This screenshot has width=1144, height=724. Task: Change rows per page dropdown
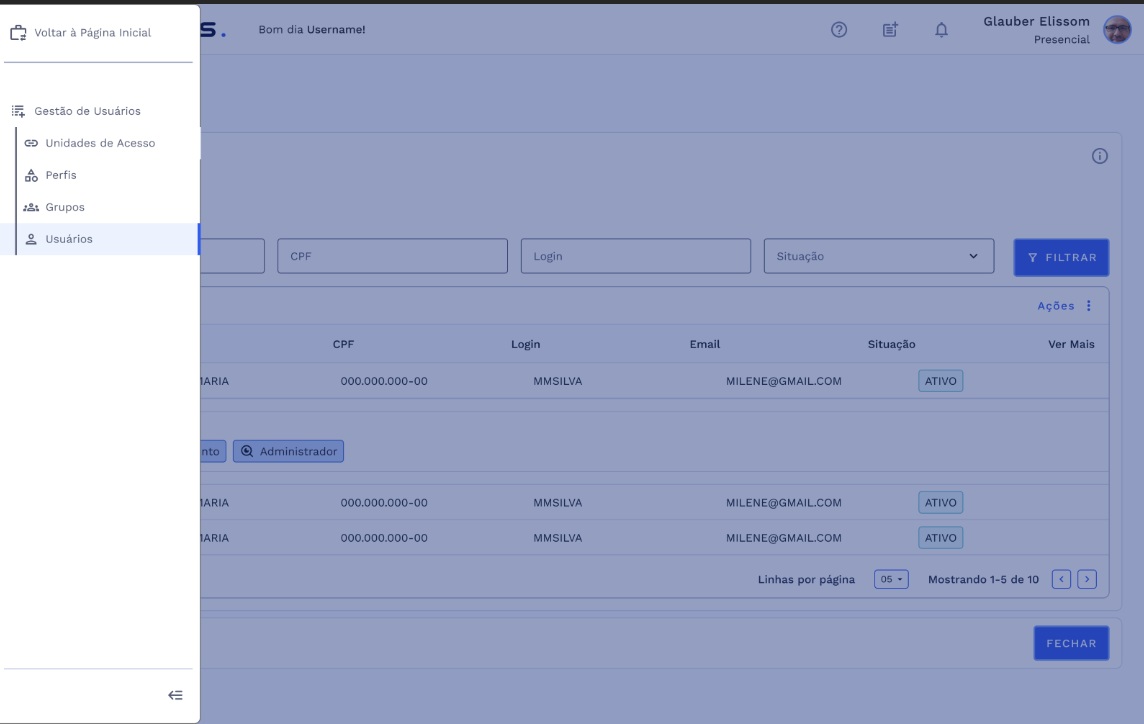click(x=891, y=579)
